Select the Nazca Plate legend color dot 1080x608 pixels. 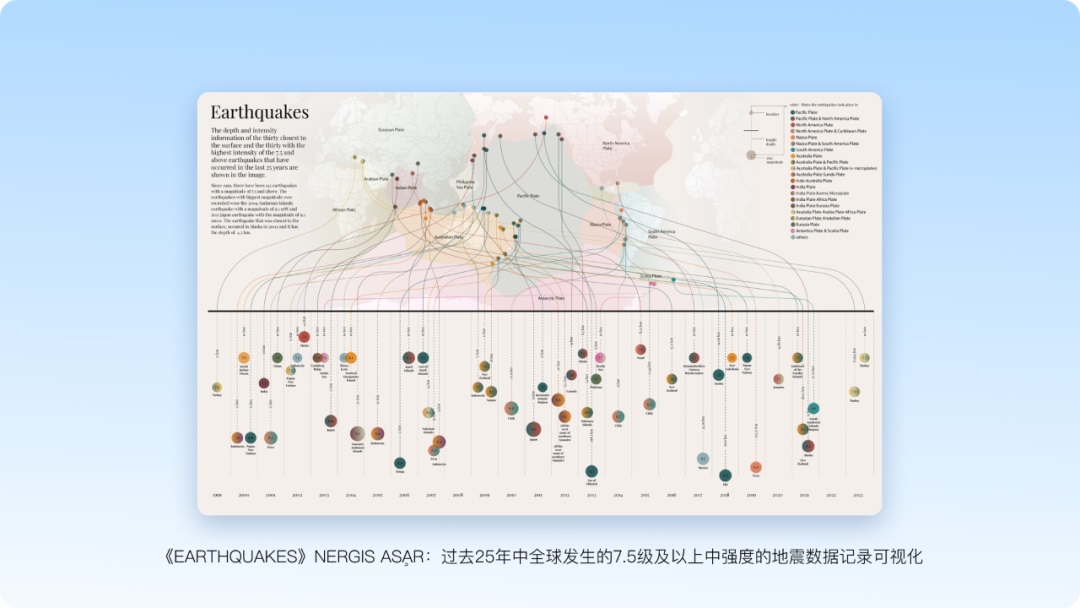tap(793, 137)
